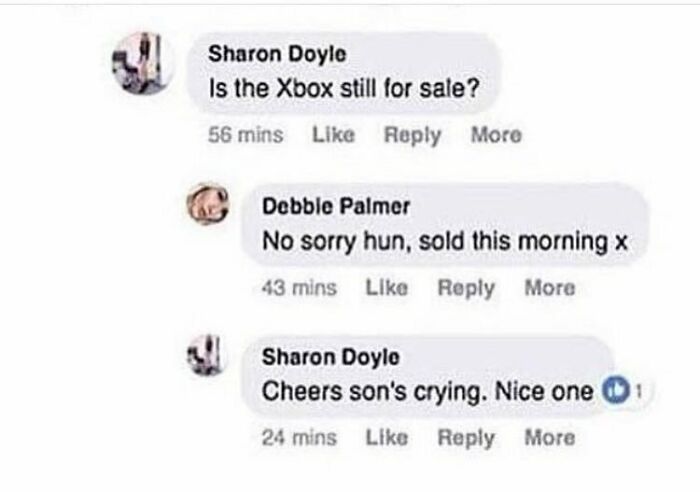Open Debbie Palmer's profile picture
Screen dimensions: 700x492
pos(208,204)
